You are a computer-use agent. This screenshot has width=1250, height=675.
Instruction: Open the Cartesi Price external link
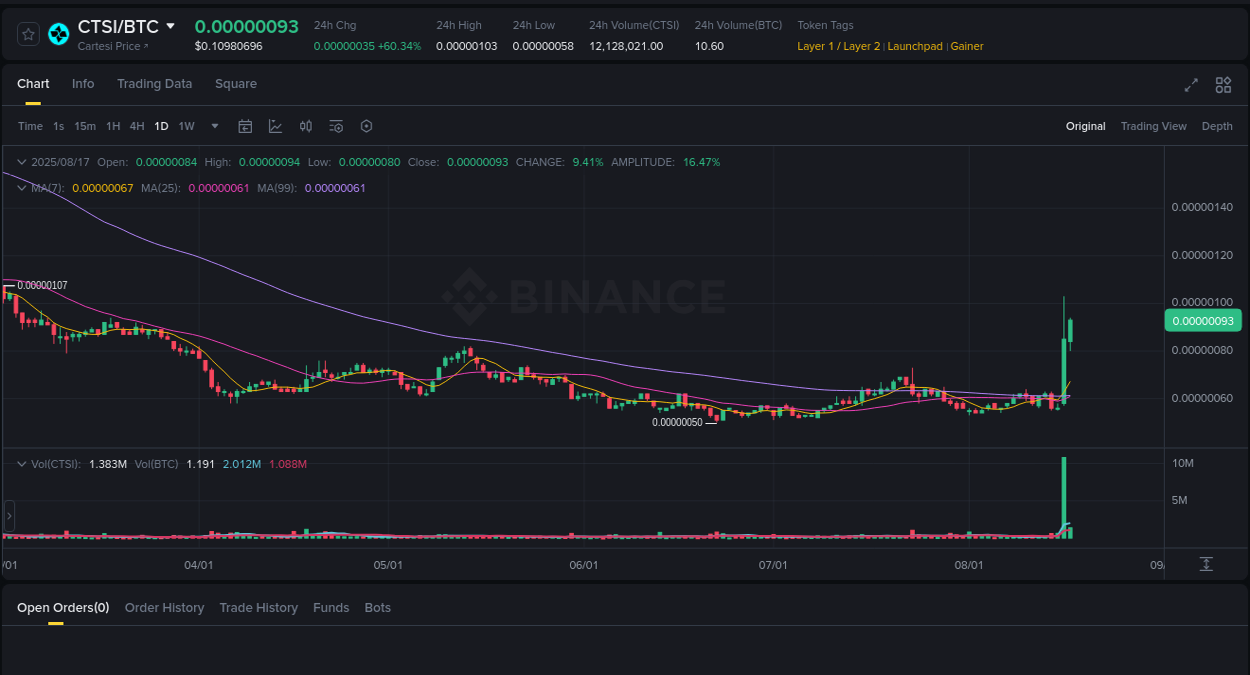(112, 46)
